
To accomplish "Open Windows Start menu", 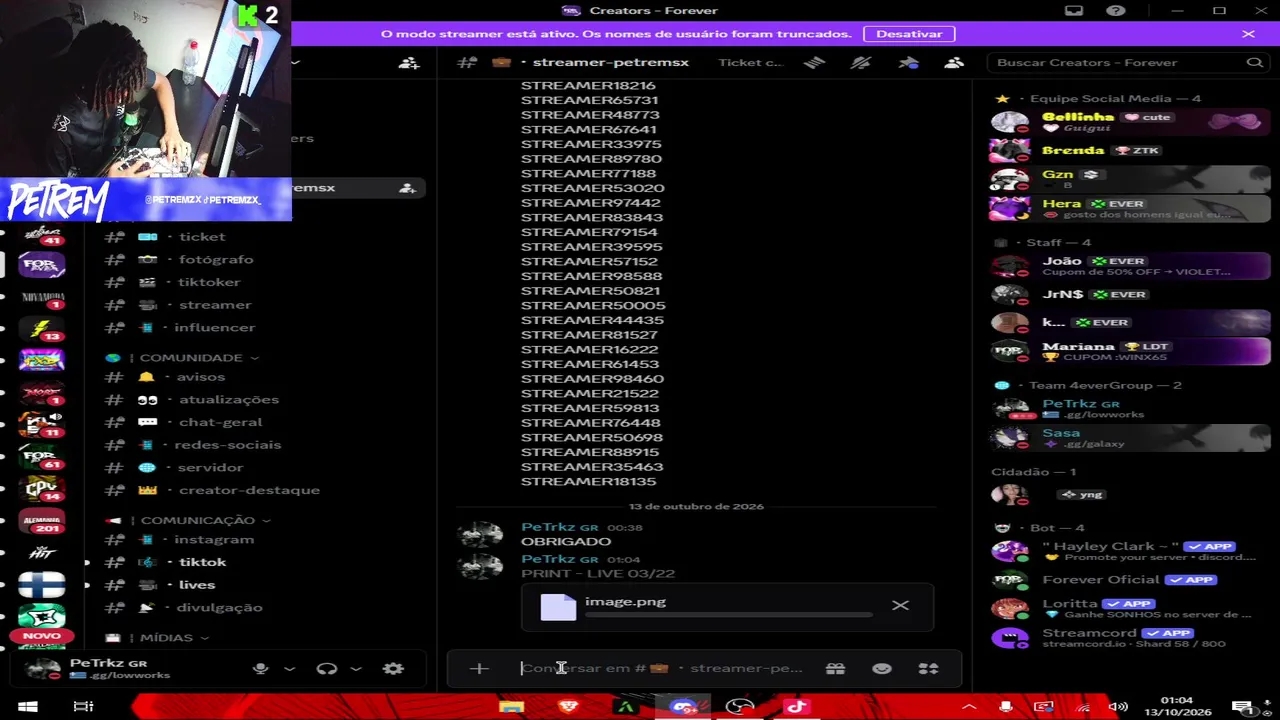I will (x=28, y=707).
